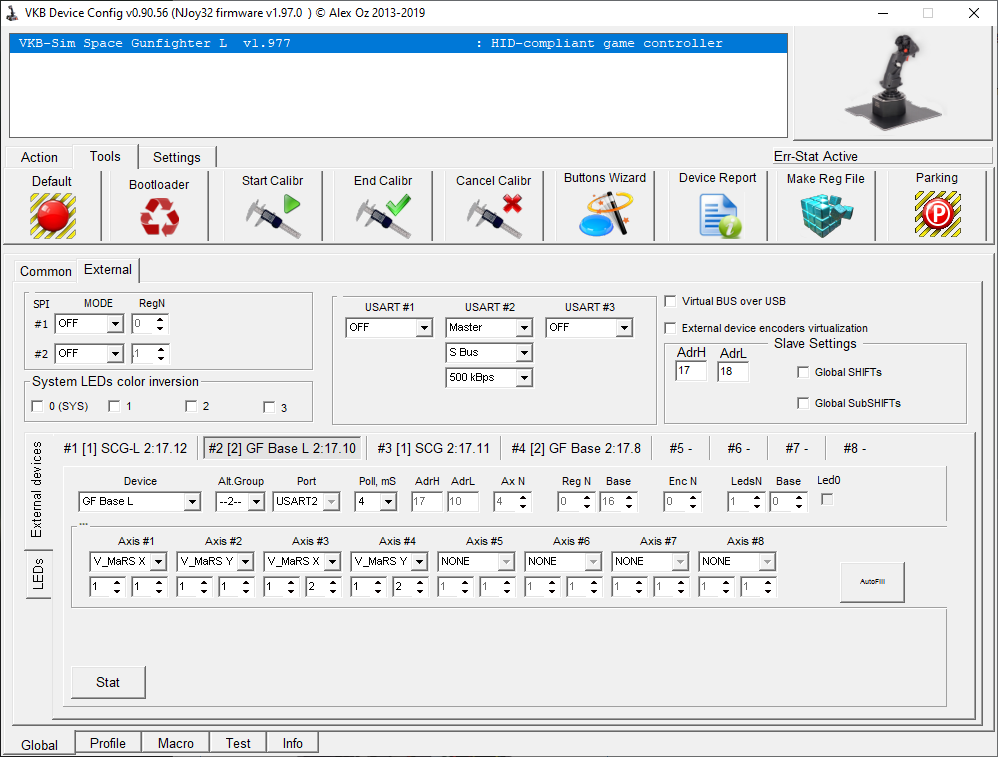Open the LEDs vertical tab

coord(38,574)
